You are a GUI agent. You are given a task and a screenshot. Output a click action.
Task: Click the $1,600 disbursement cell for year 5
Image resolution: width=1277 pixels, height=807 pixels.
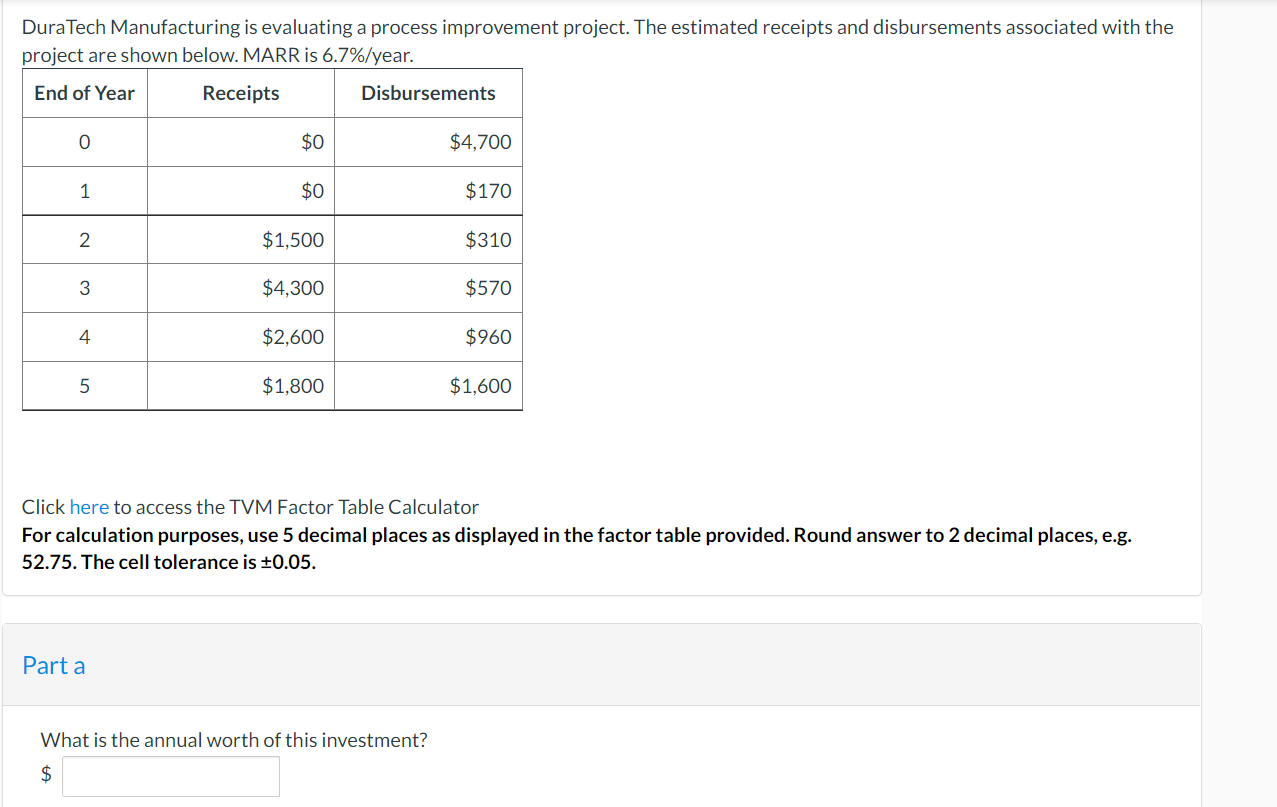click(x=483, y=386)
